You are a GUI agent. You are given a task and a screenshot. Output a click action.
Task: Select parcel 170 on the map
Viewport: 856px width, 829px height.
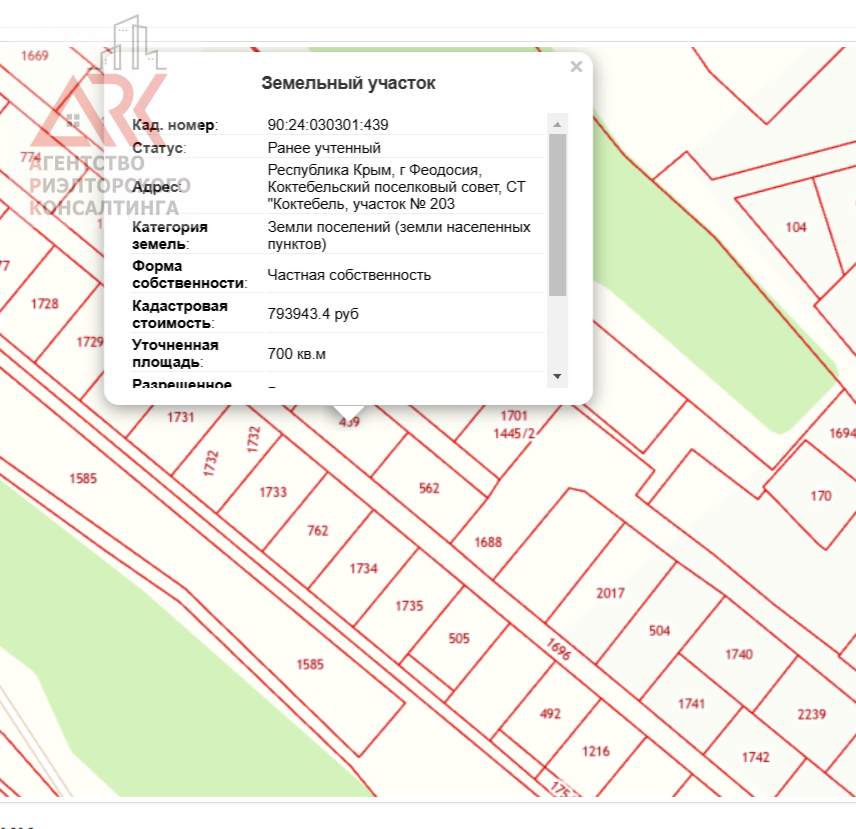[820, 495]
